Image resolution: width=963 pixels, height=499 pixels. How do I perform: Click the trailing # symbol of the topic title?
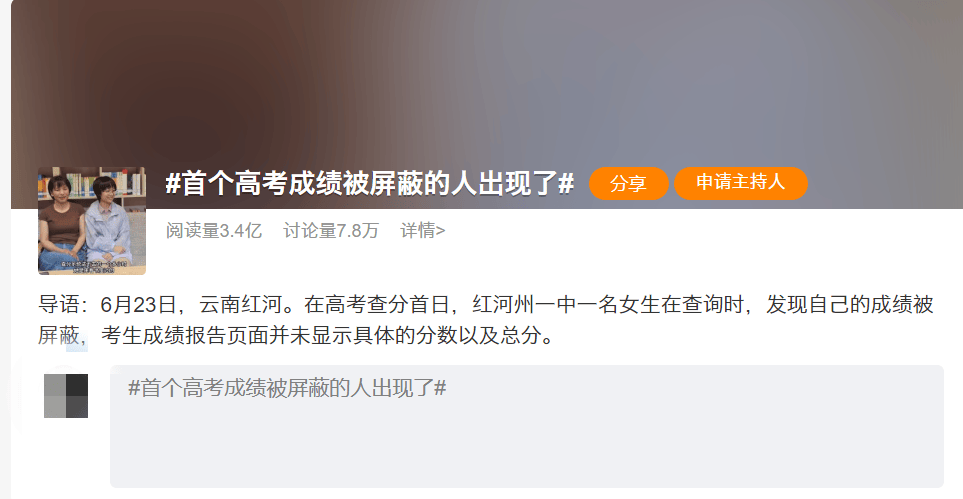566,184
